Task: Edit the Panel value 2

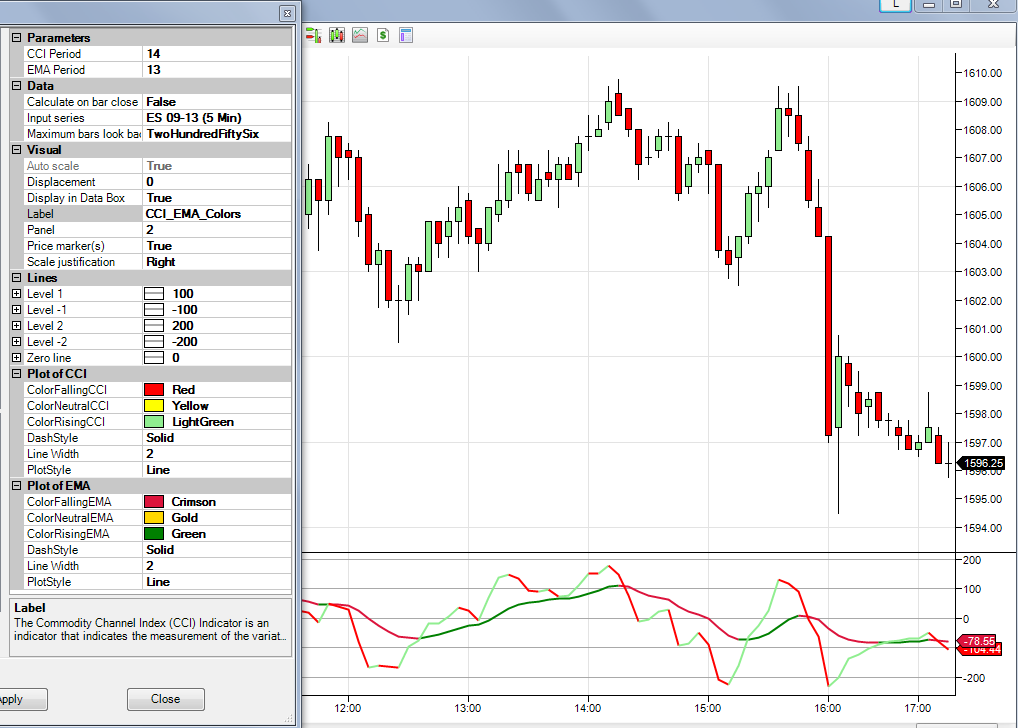Action: [217, 230]
